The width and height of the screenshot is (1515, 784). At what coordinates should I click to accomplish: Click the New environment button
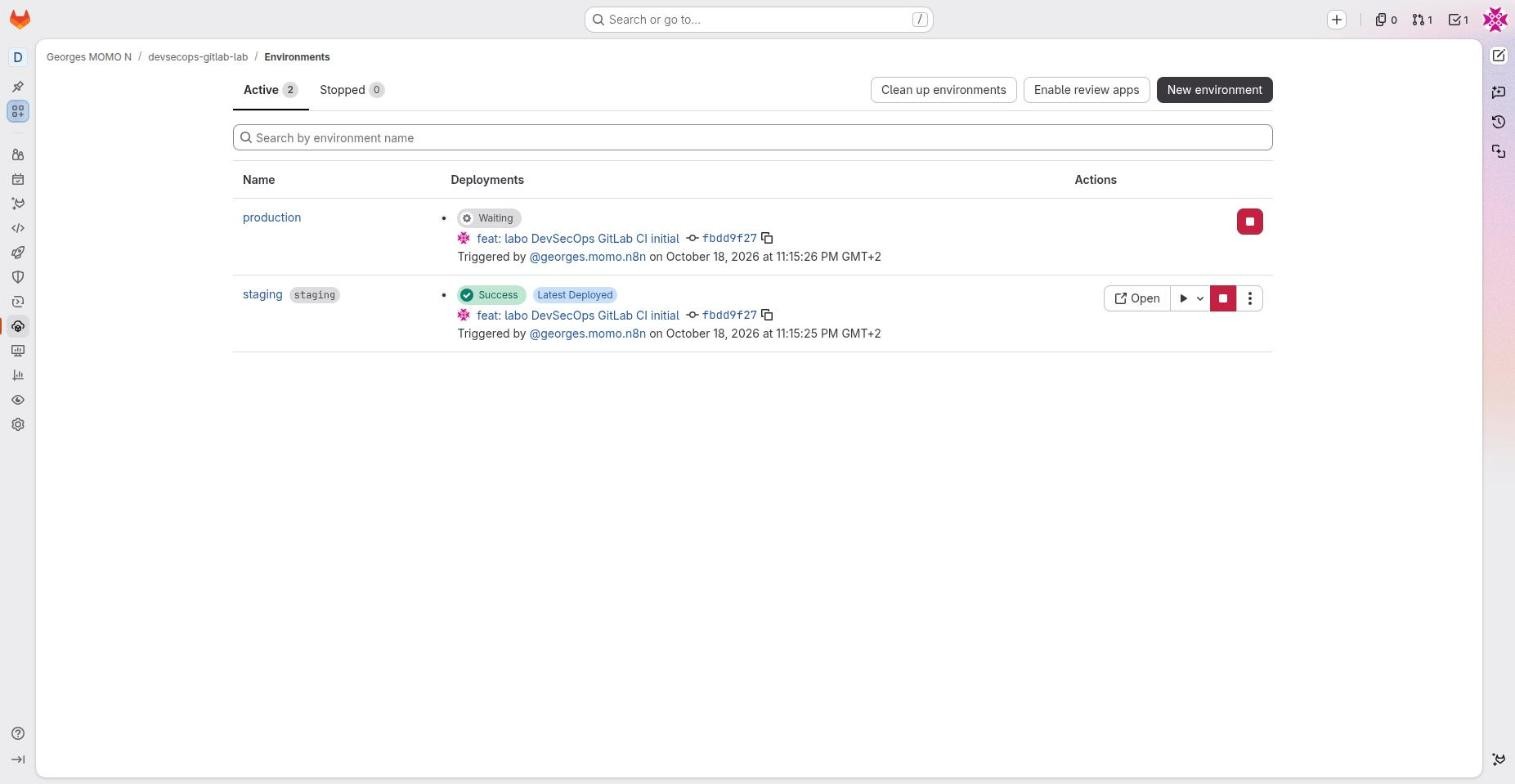pos(1214,90)
